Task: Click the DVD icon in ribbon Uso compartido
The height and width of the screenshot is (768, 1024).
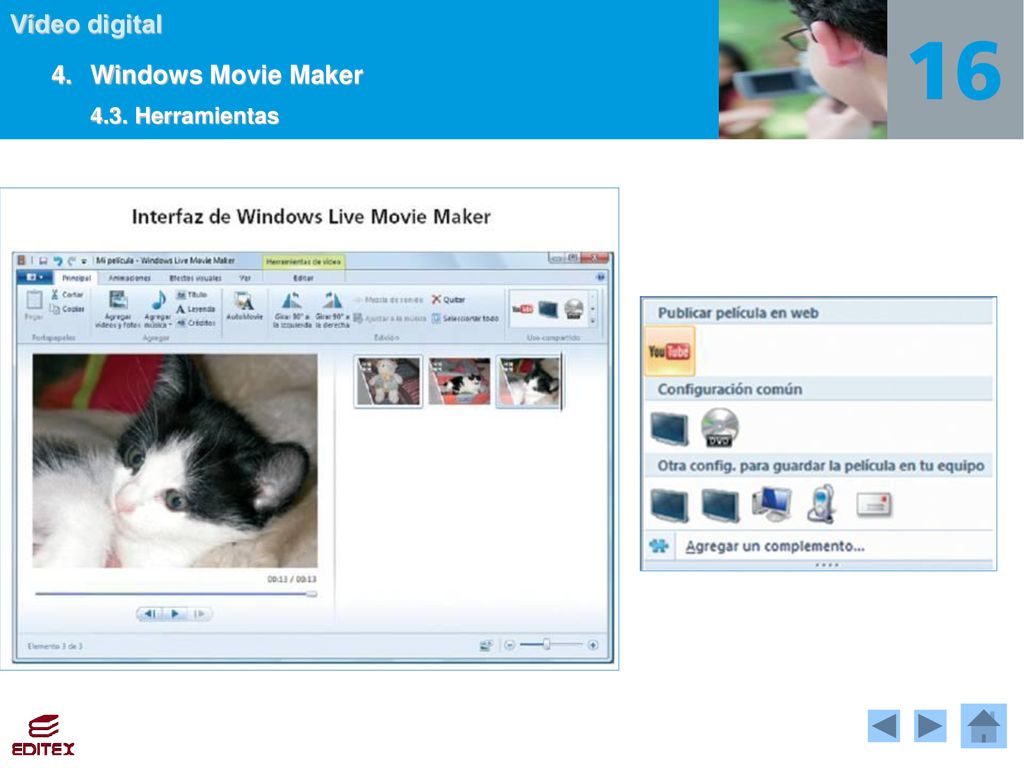Action: pos(574,309)
